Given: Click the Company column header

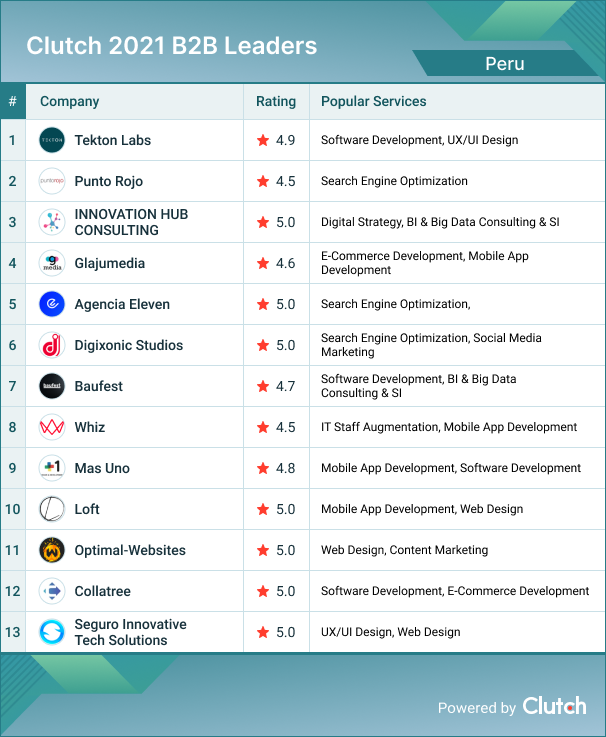Looking at the screenshot, I should click(69, 101).
